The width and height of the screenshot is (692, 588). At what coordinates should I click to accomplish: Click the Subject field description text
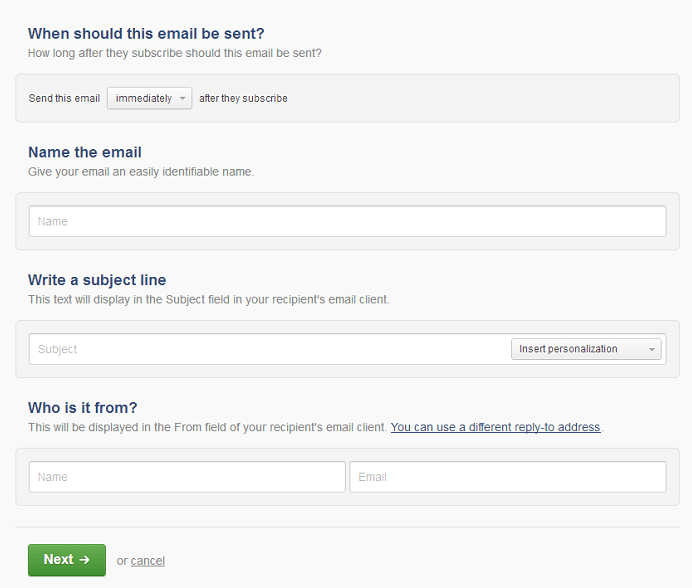tap(209, 300)
